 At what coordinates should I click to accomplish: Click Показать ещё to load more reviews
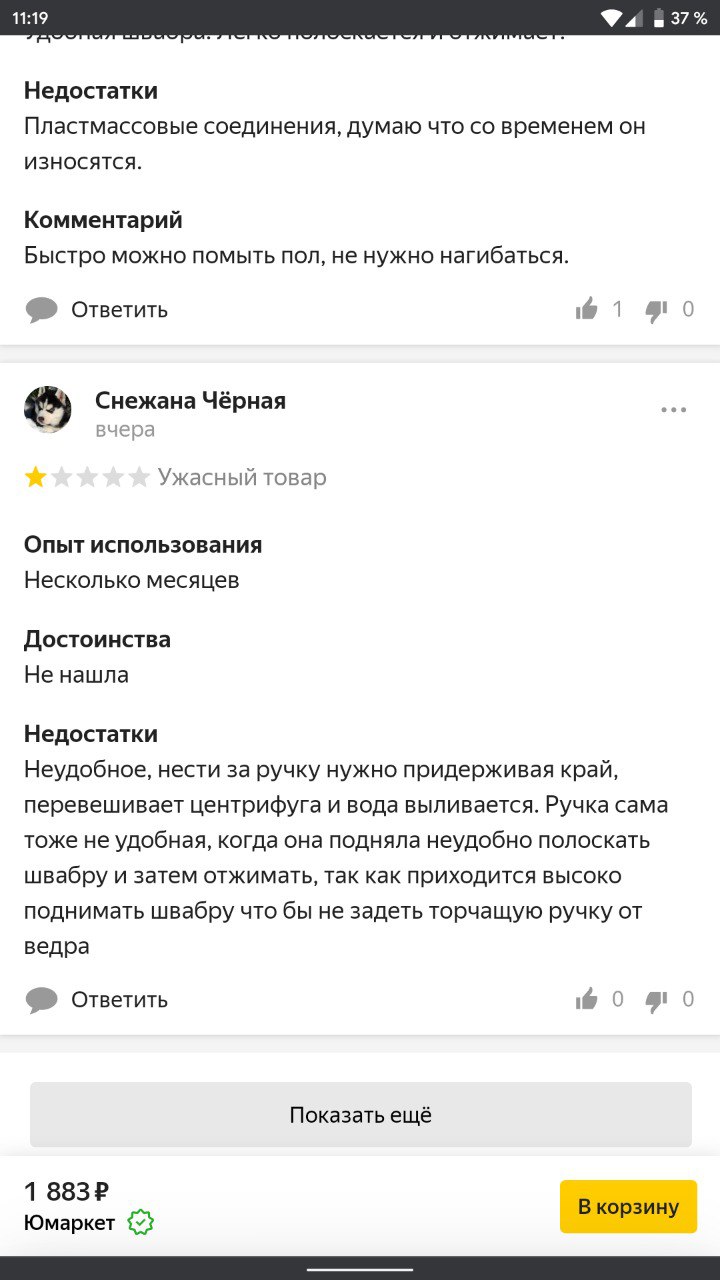(360, 1115)
